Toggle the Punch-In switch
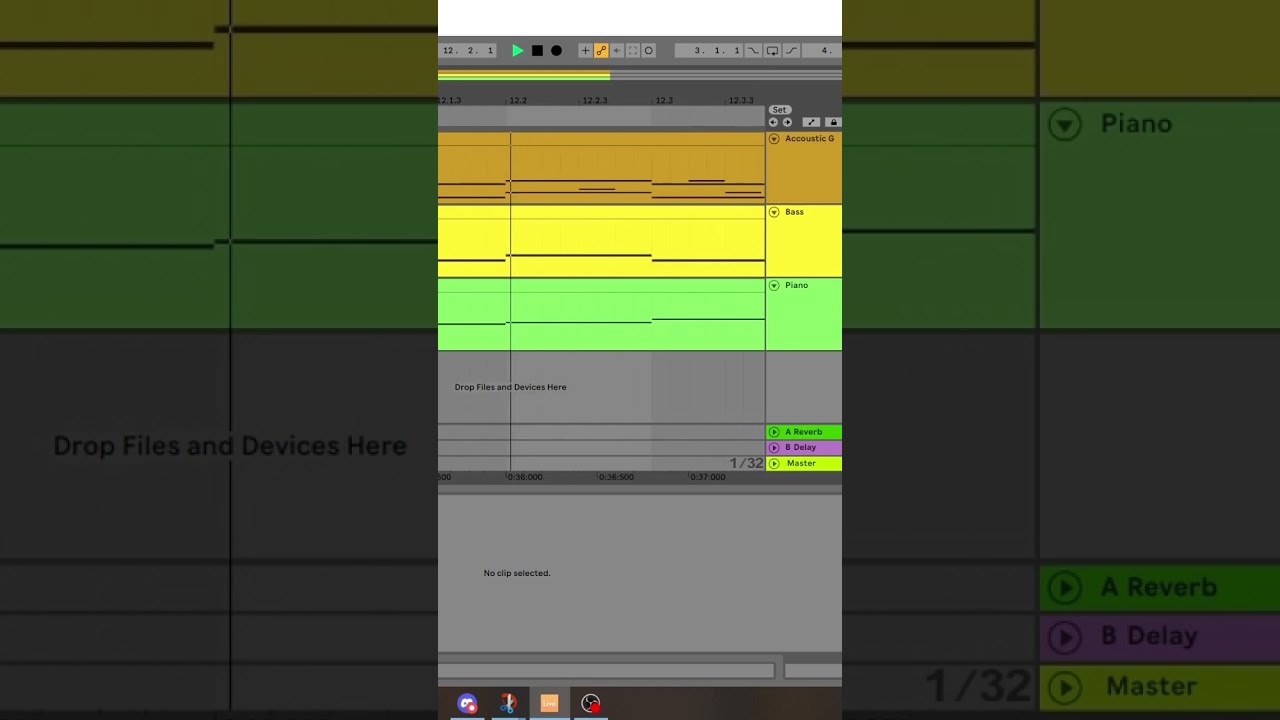1280x720 pixels. tap(753, 51)
